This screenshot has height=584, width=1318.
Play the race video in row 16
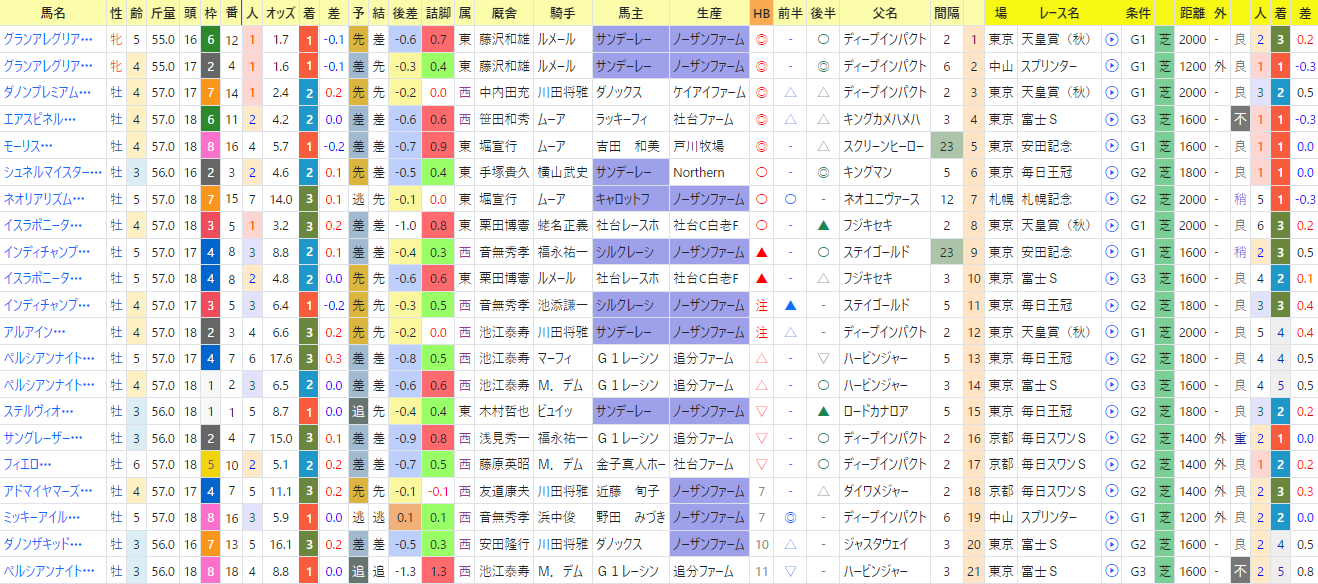1112,437
